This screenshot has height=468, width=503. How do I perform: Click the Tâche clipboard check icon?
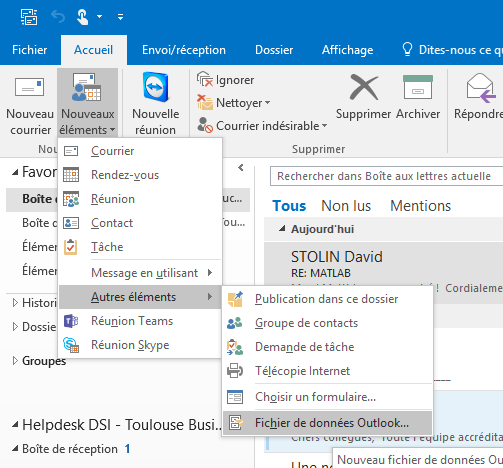[x=71, y=247]
